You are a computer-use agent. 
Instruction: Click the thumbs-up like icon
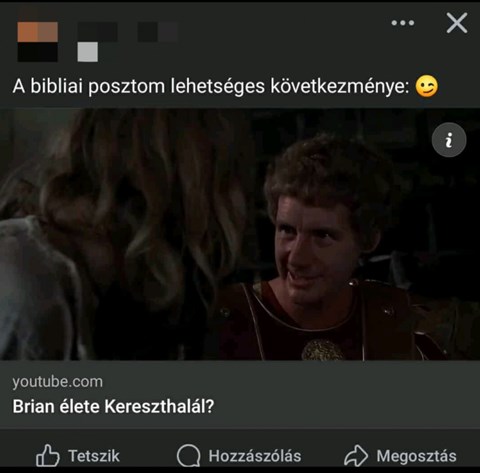pyautogui.click(x=48, y=455)
